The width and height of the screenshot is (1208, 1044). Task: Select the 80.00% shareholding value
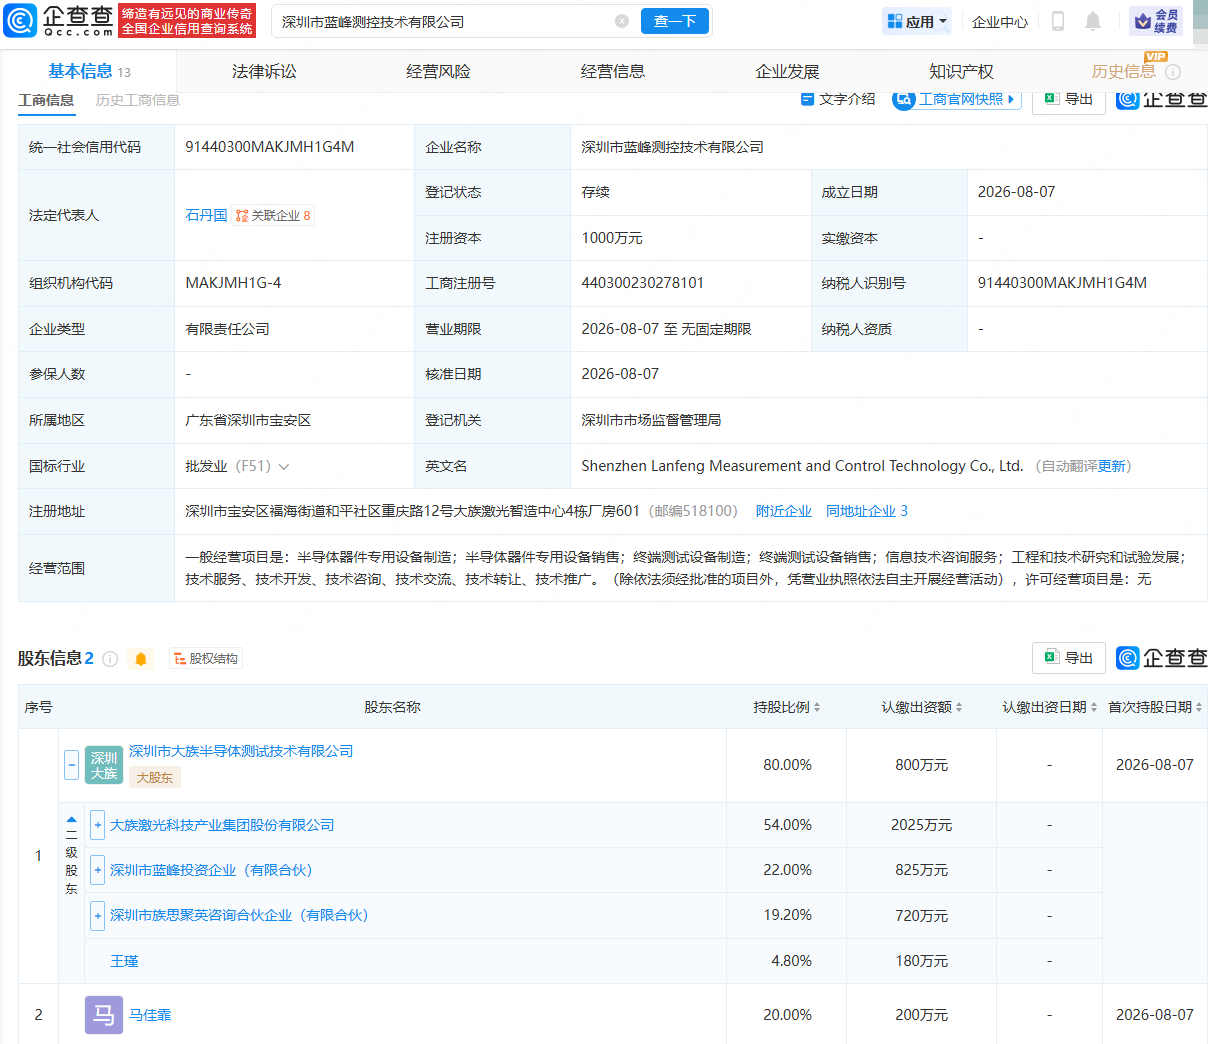point(787,765)
